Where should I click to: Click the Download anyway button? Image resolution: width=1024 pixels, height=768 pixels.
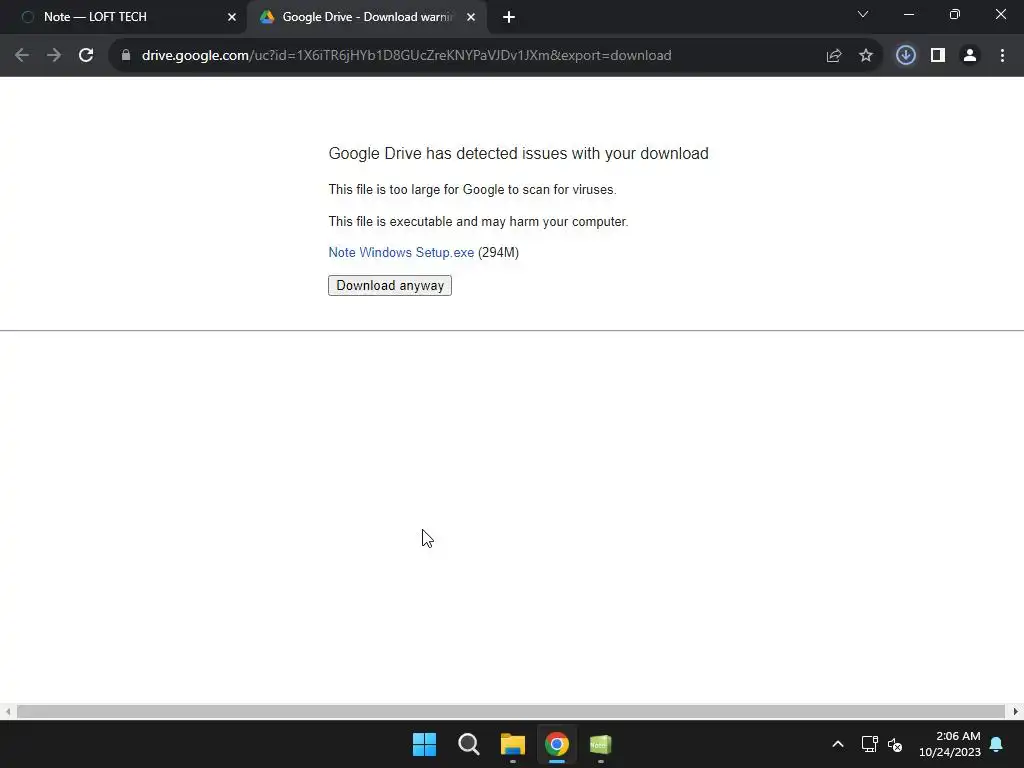coord(390,285)
